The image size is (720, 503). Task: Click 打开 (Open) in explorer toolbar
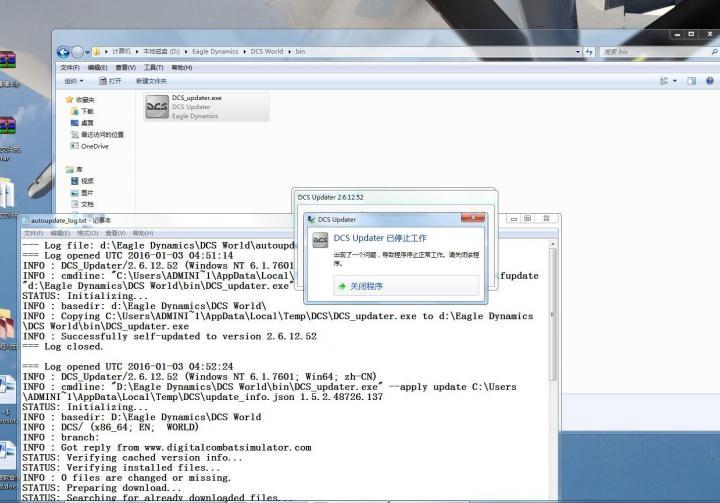[x=110, y=81]
